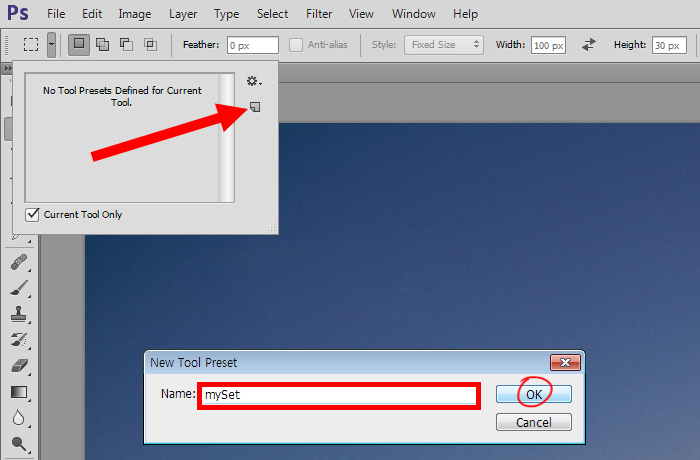Close the New Tool Preset dialog

(x=565, y=363)
